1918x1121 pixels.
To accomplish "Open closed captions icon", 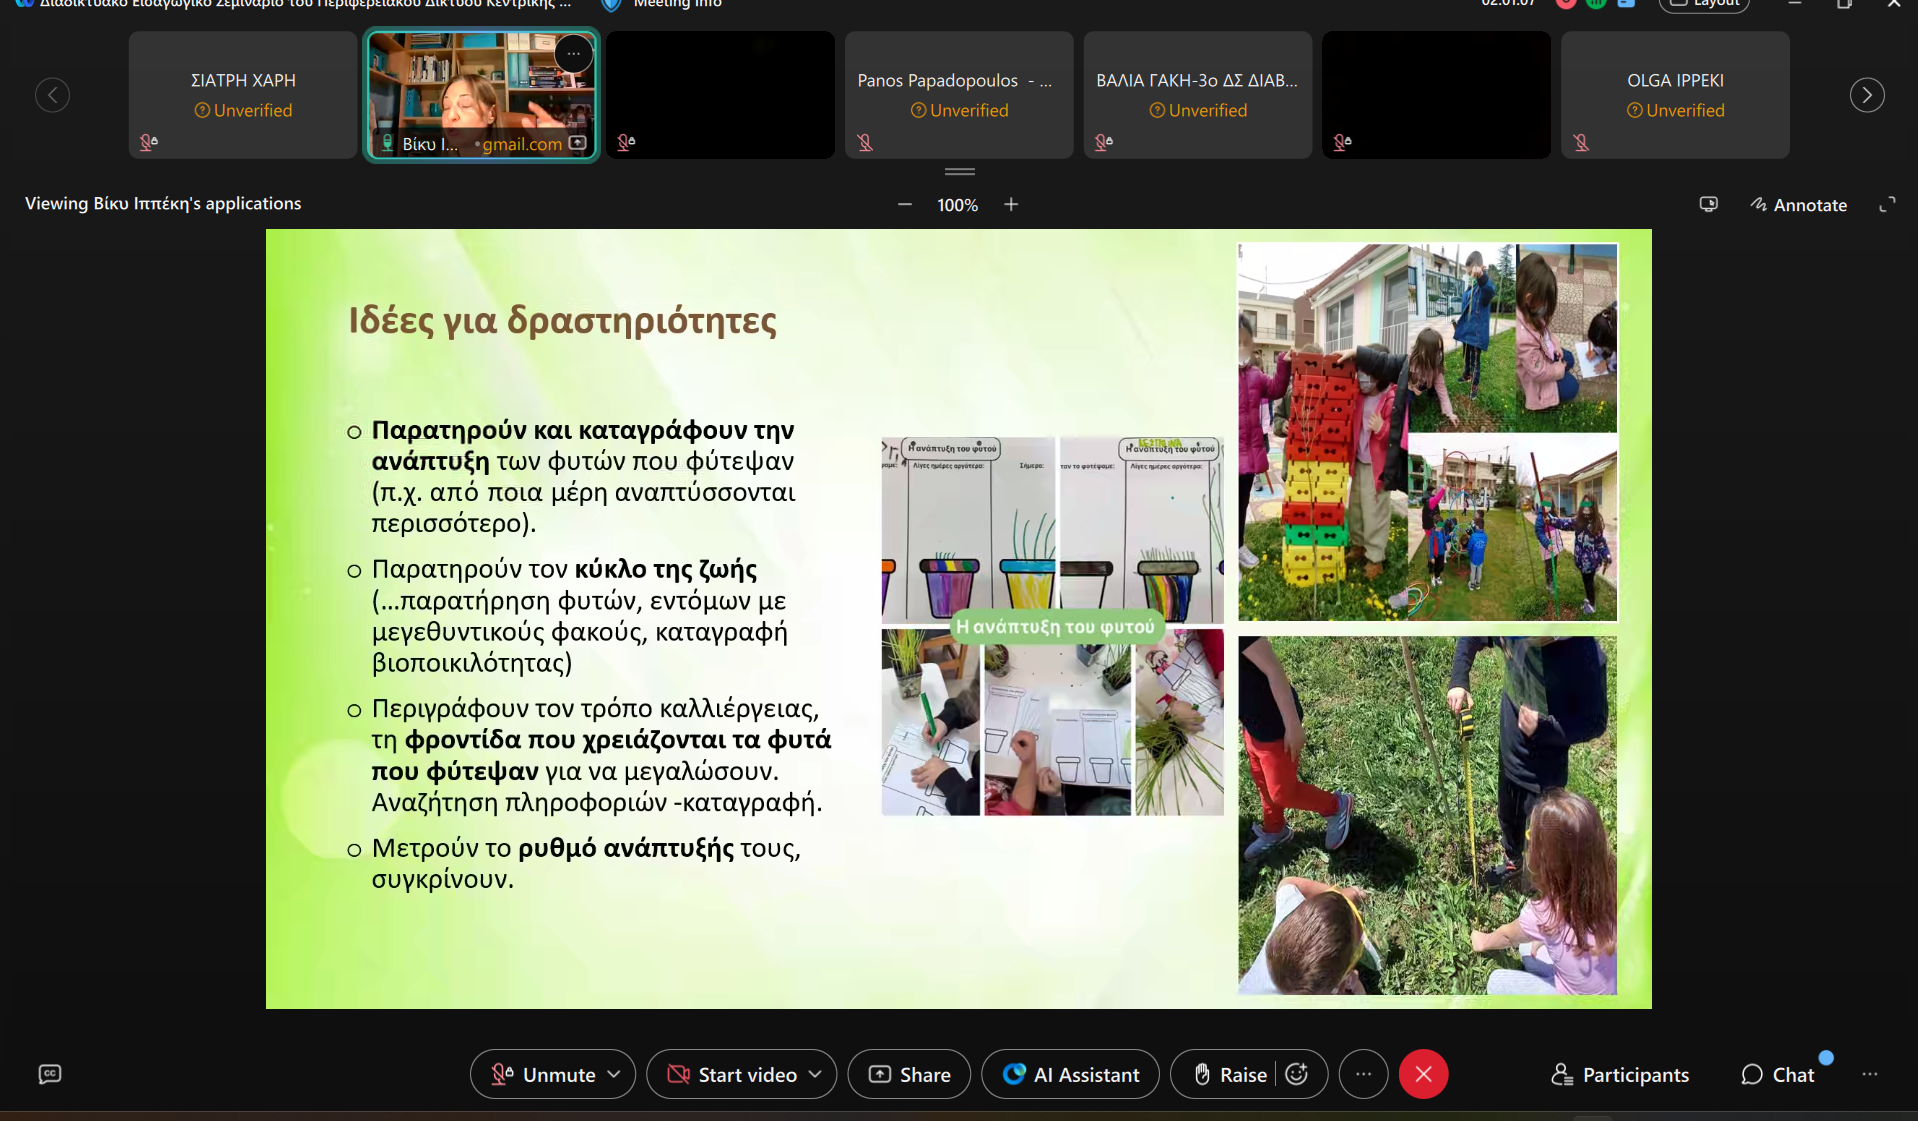I will (49, 1074).
